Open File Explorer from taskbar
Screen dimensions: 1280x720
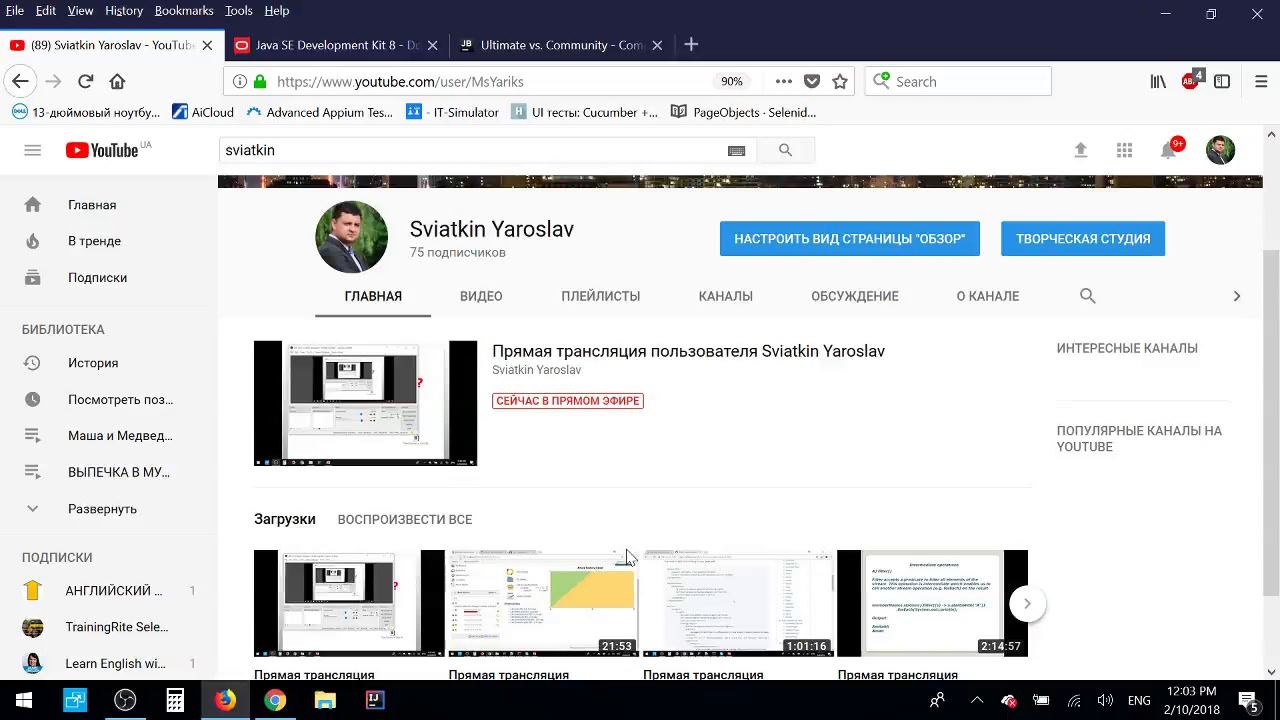(325, 700)
